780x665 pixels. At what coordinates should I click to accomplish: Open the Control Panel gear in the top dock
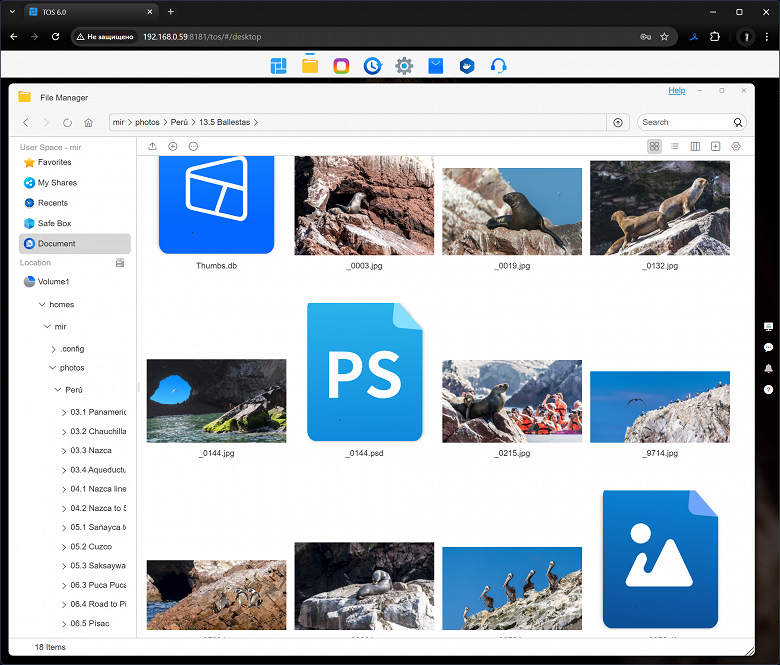pos(404,66)
